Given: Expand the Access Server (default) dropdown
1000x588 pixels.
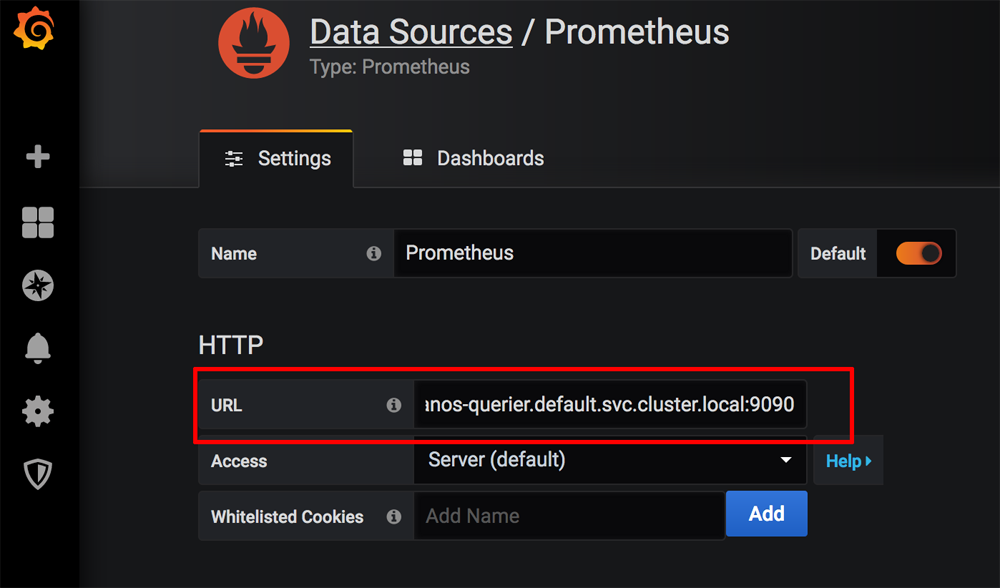Looking at the screenshot, I should [x=609, y=460].
